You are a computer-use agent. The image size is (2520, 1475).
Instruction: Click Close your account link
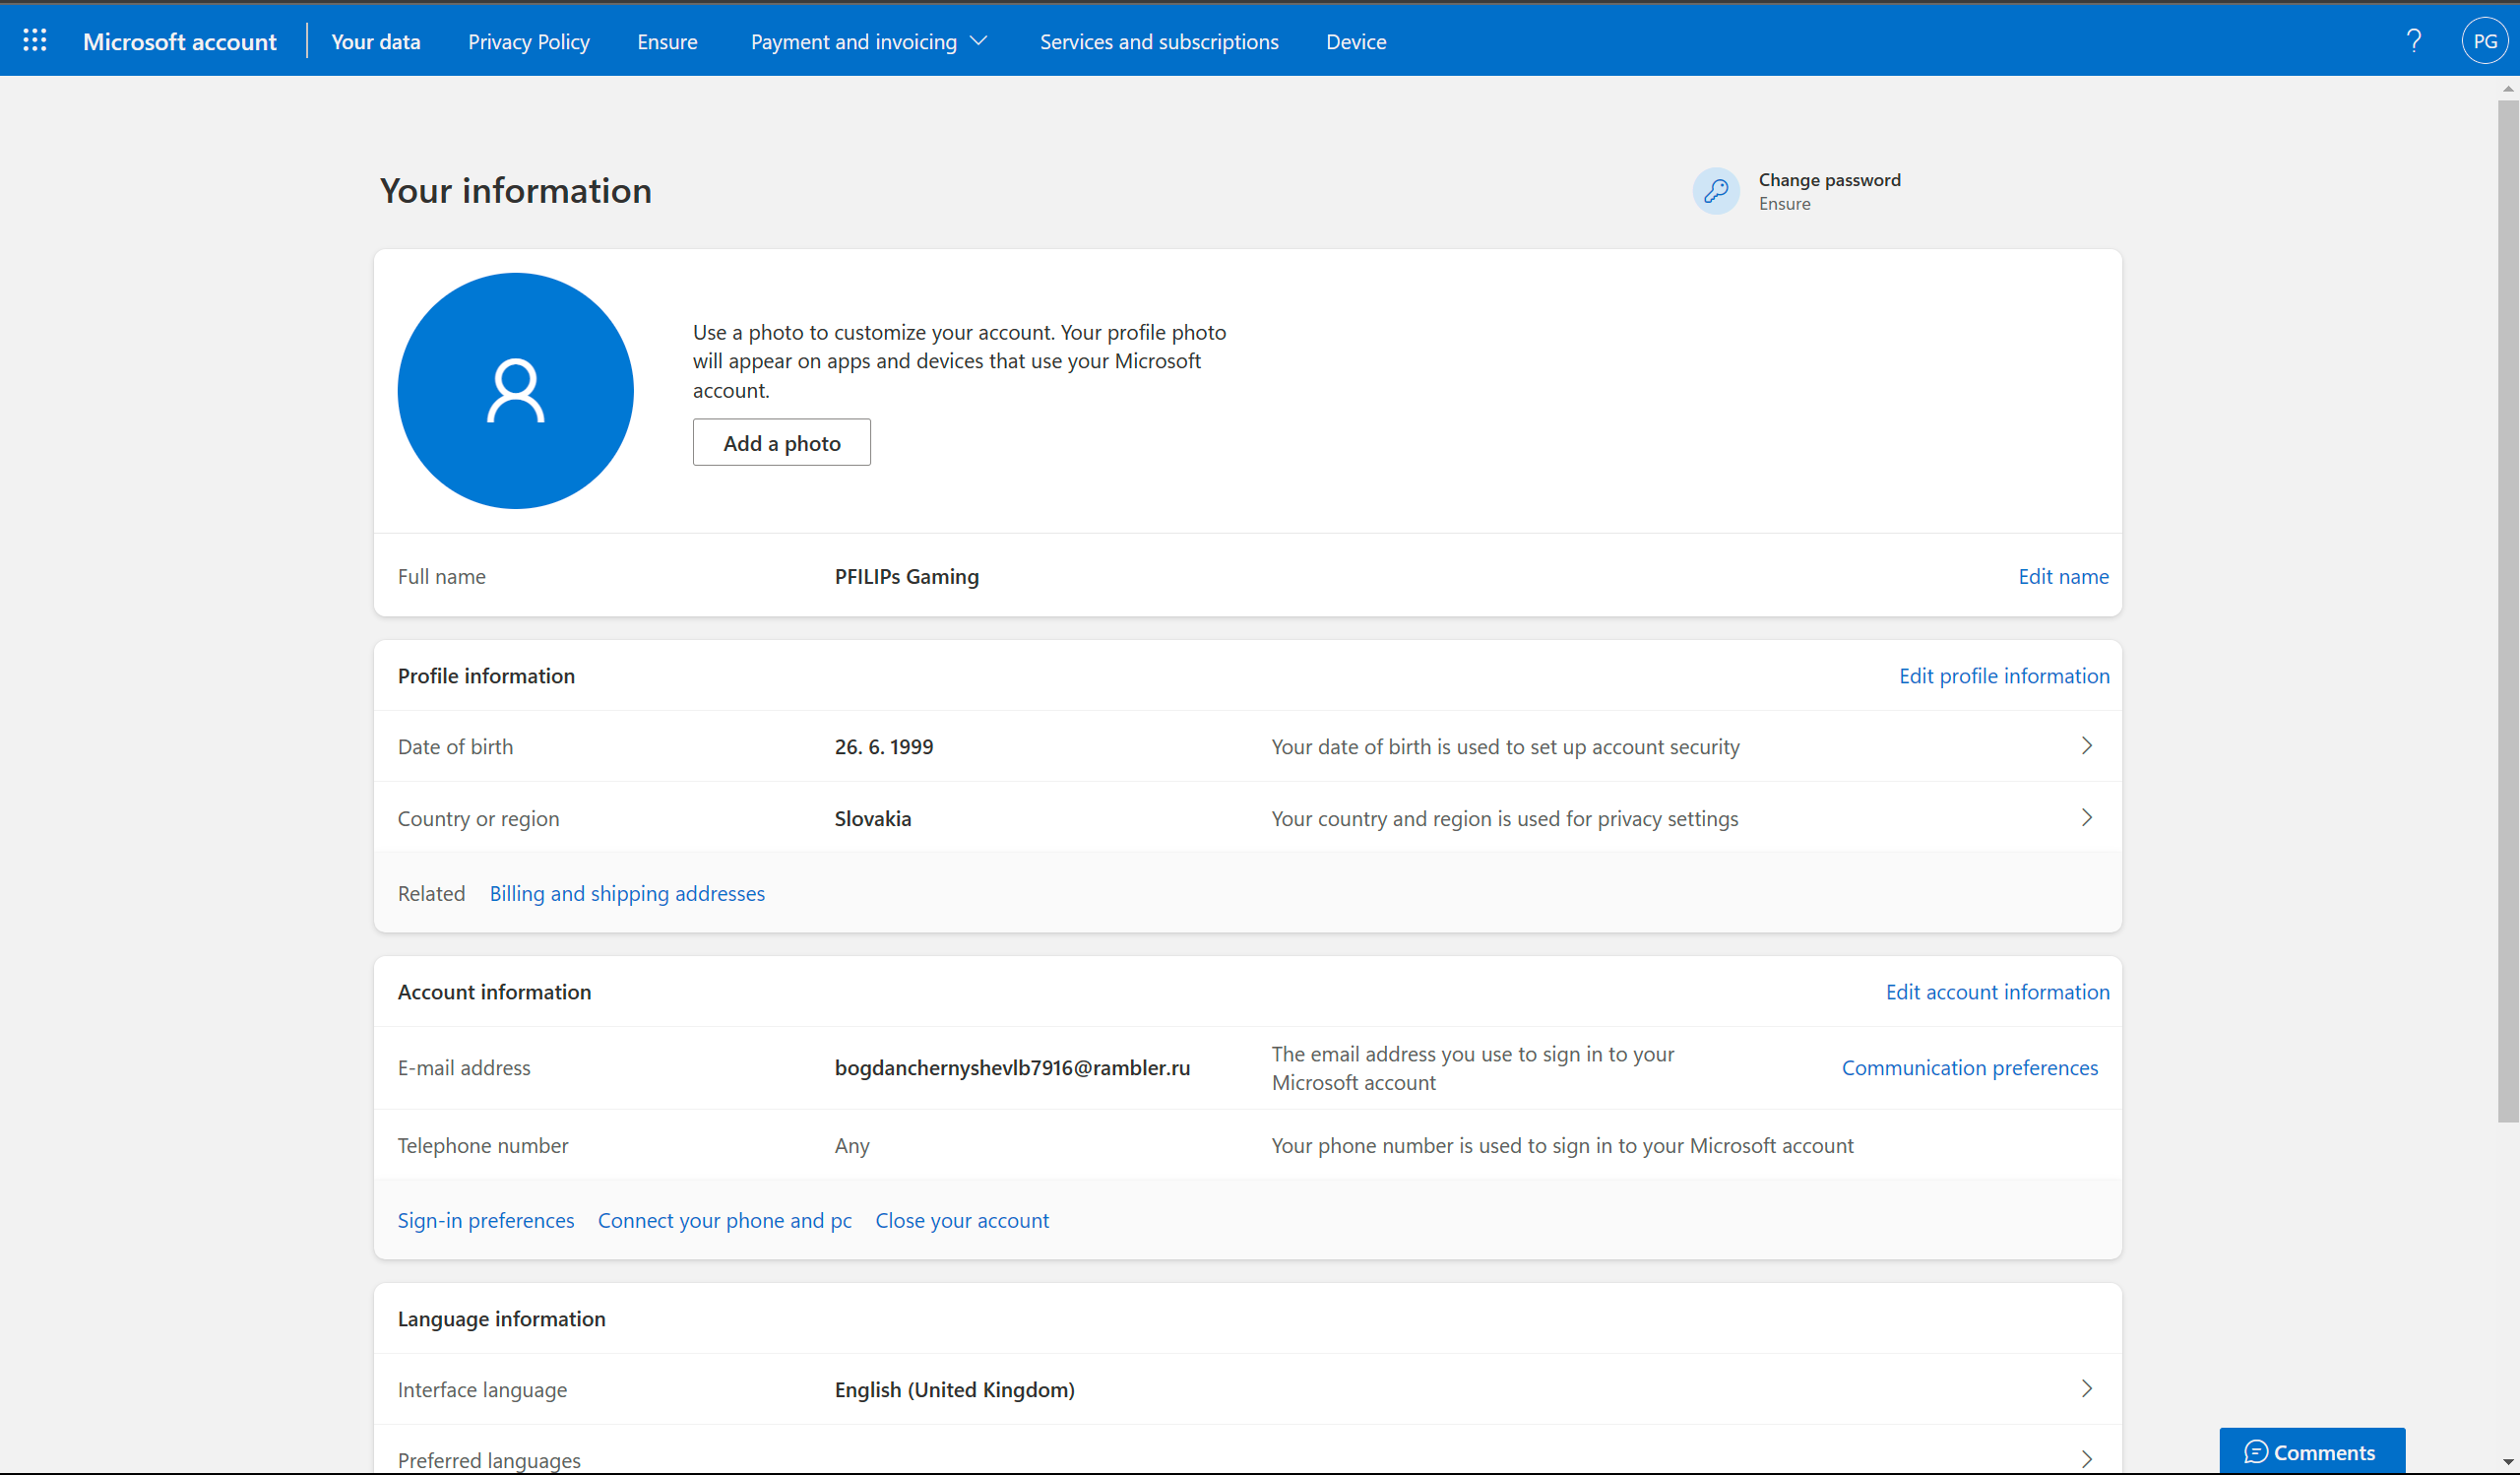(962, 1220)
